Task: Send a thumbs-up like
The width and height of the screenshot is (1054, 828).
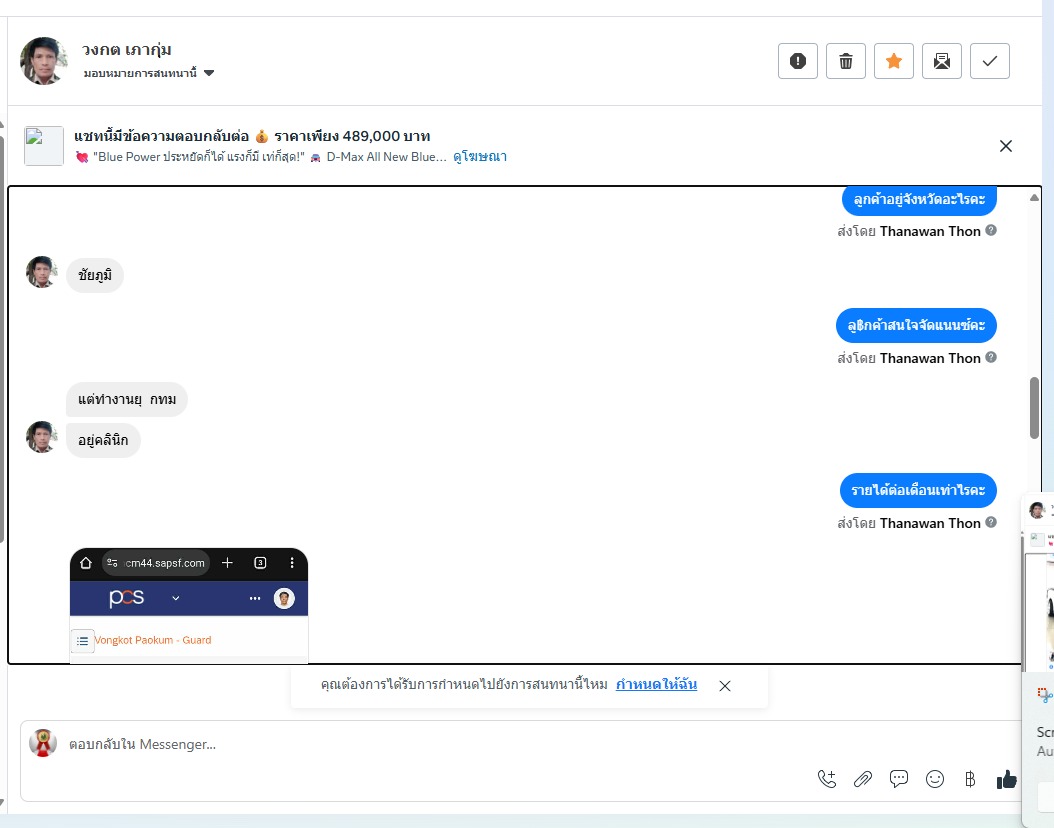Action: [x=1006, y=779]
